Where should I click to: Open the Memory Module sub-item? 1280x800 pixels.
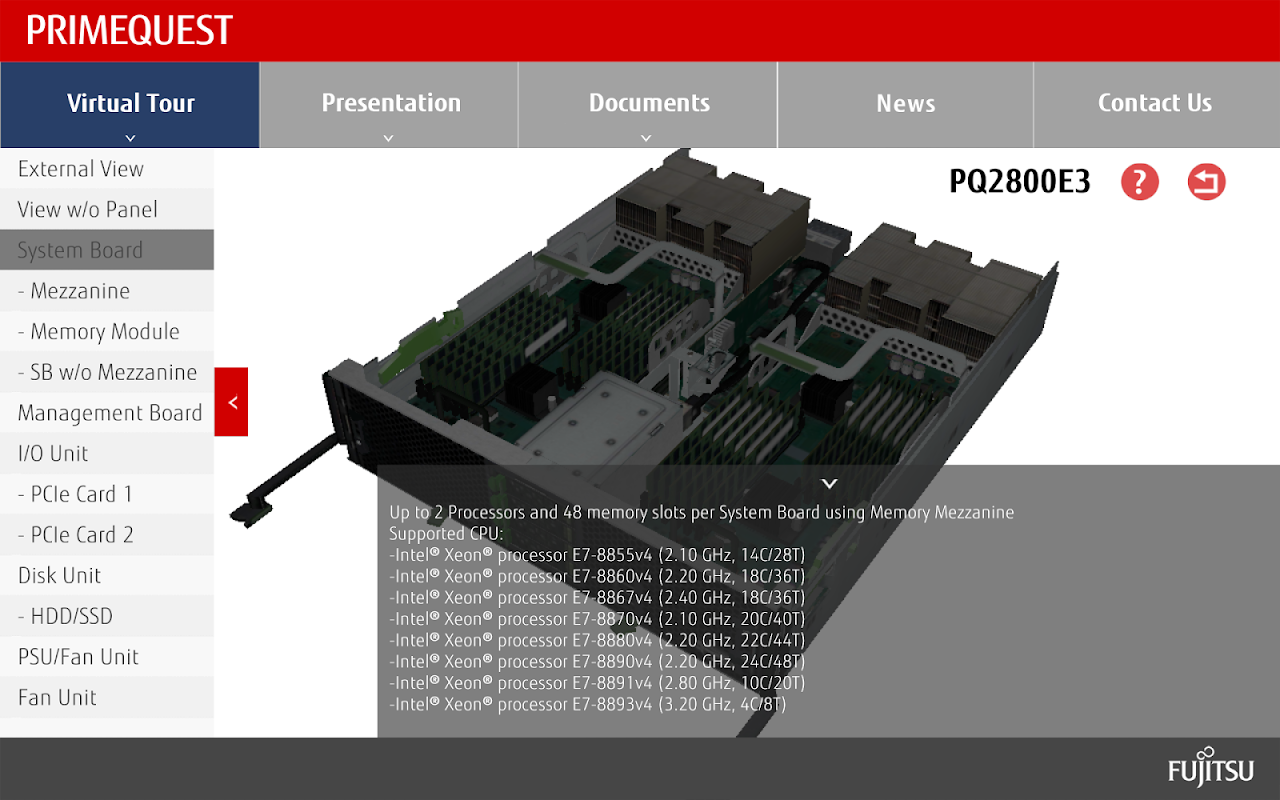(107, 332)
